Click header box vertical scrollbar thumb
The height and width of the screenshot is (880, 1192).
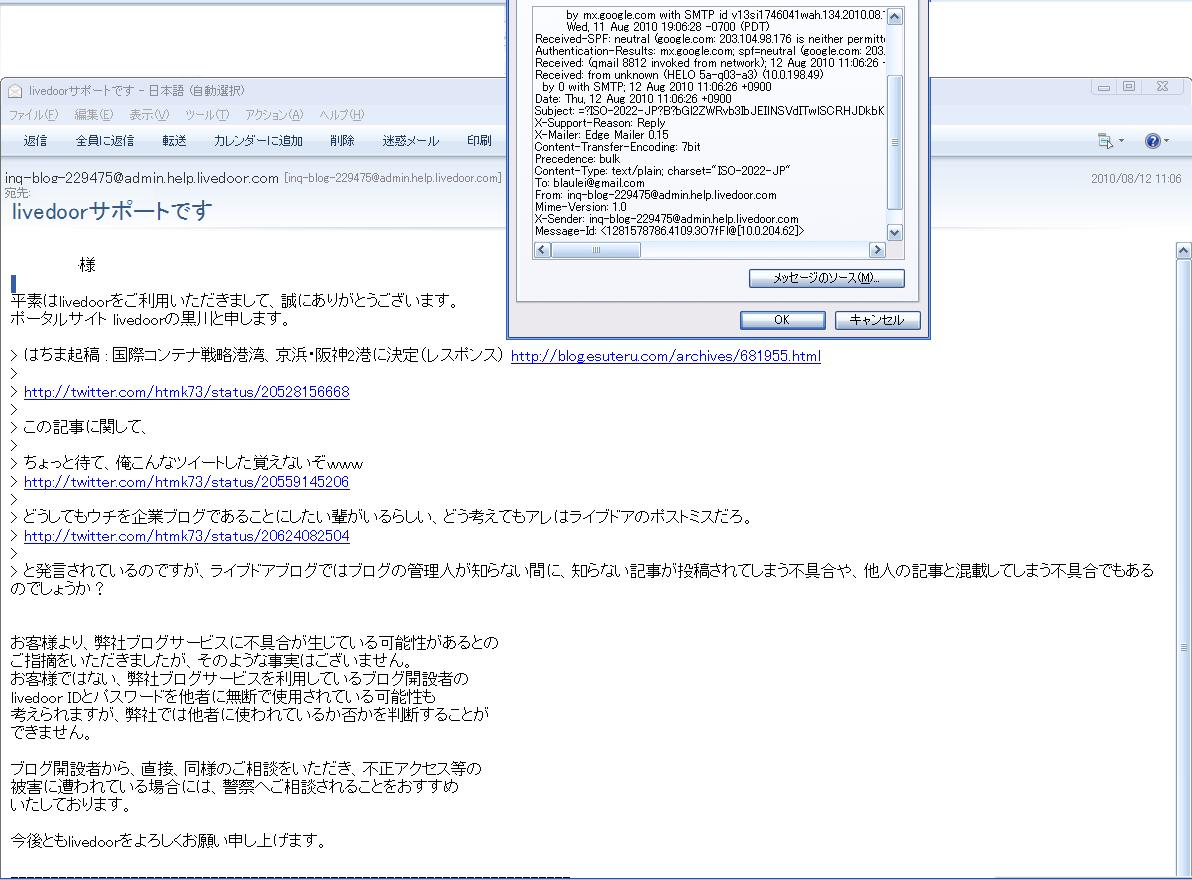[895, 142]
